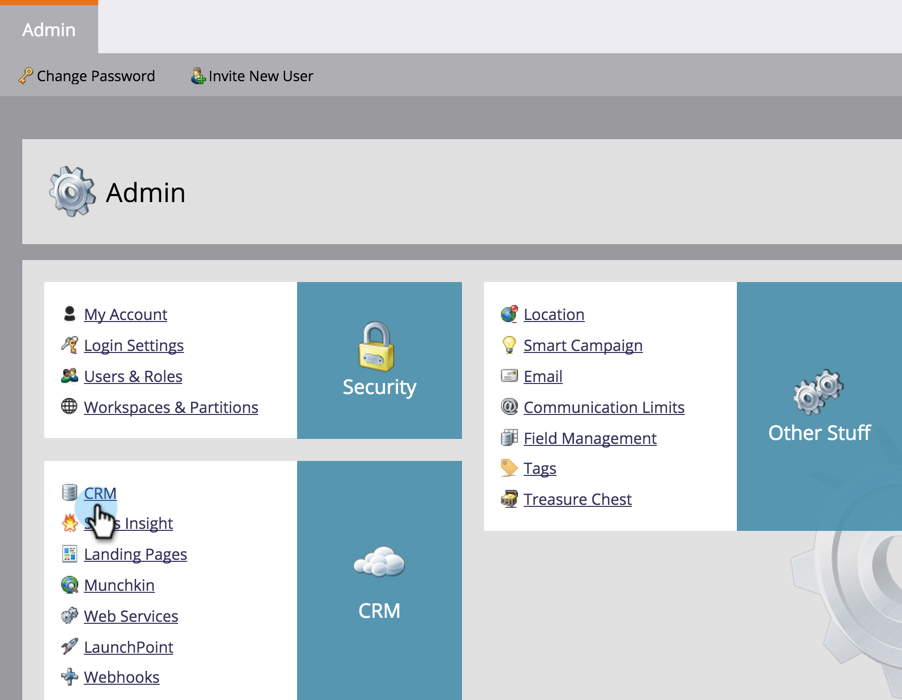Image resolution: width=902 pixels, height=700 pixels.
Task: Click the page icon beside Landing Pages
Action: (69, 553)
